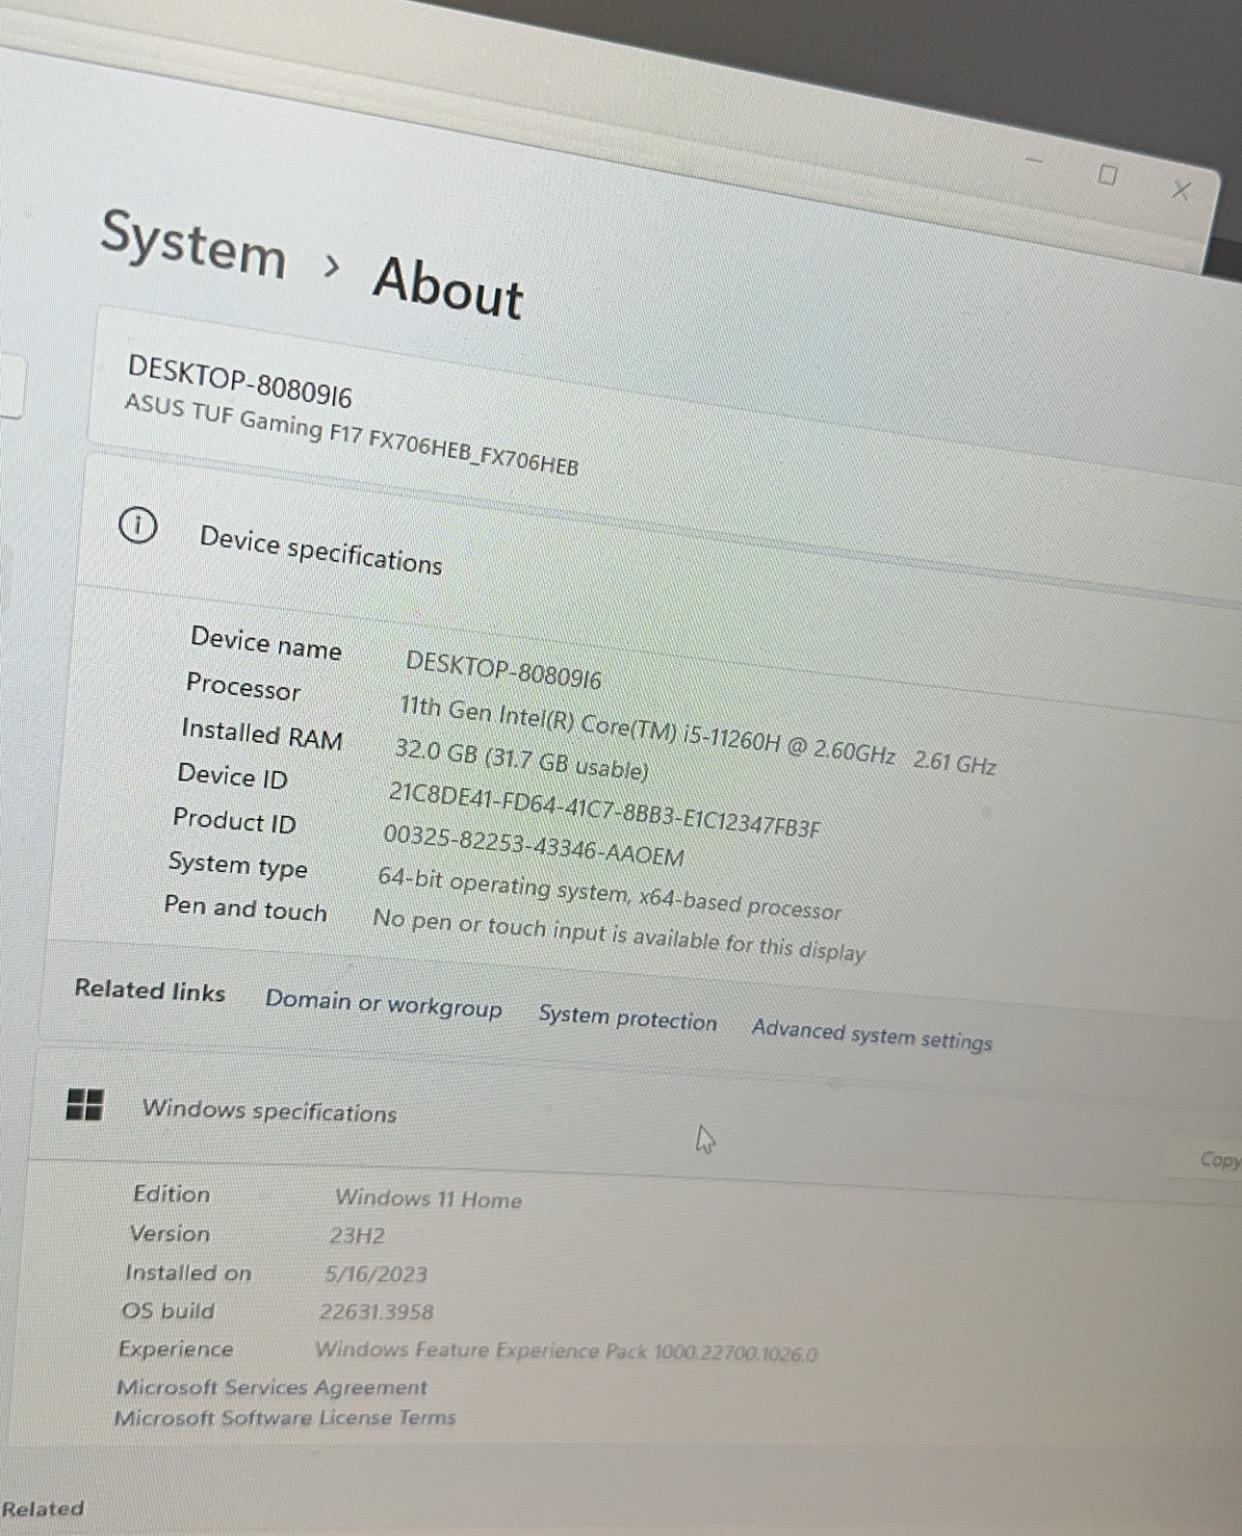Viewport: 1242px width, 1536px height.
Task: Click the Windows Feature Experience Pack value
Action: click(566, 1351)
